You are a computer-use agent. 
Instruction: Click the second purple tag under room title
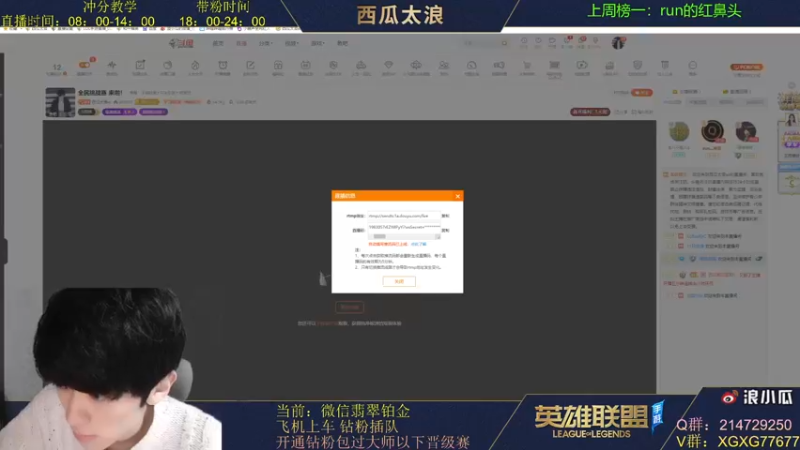click(x=154, y=112)
